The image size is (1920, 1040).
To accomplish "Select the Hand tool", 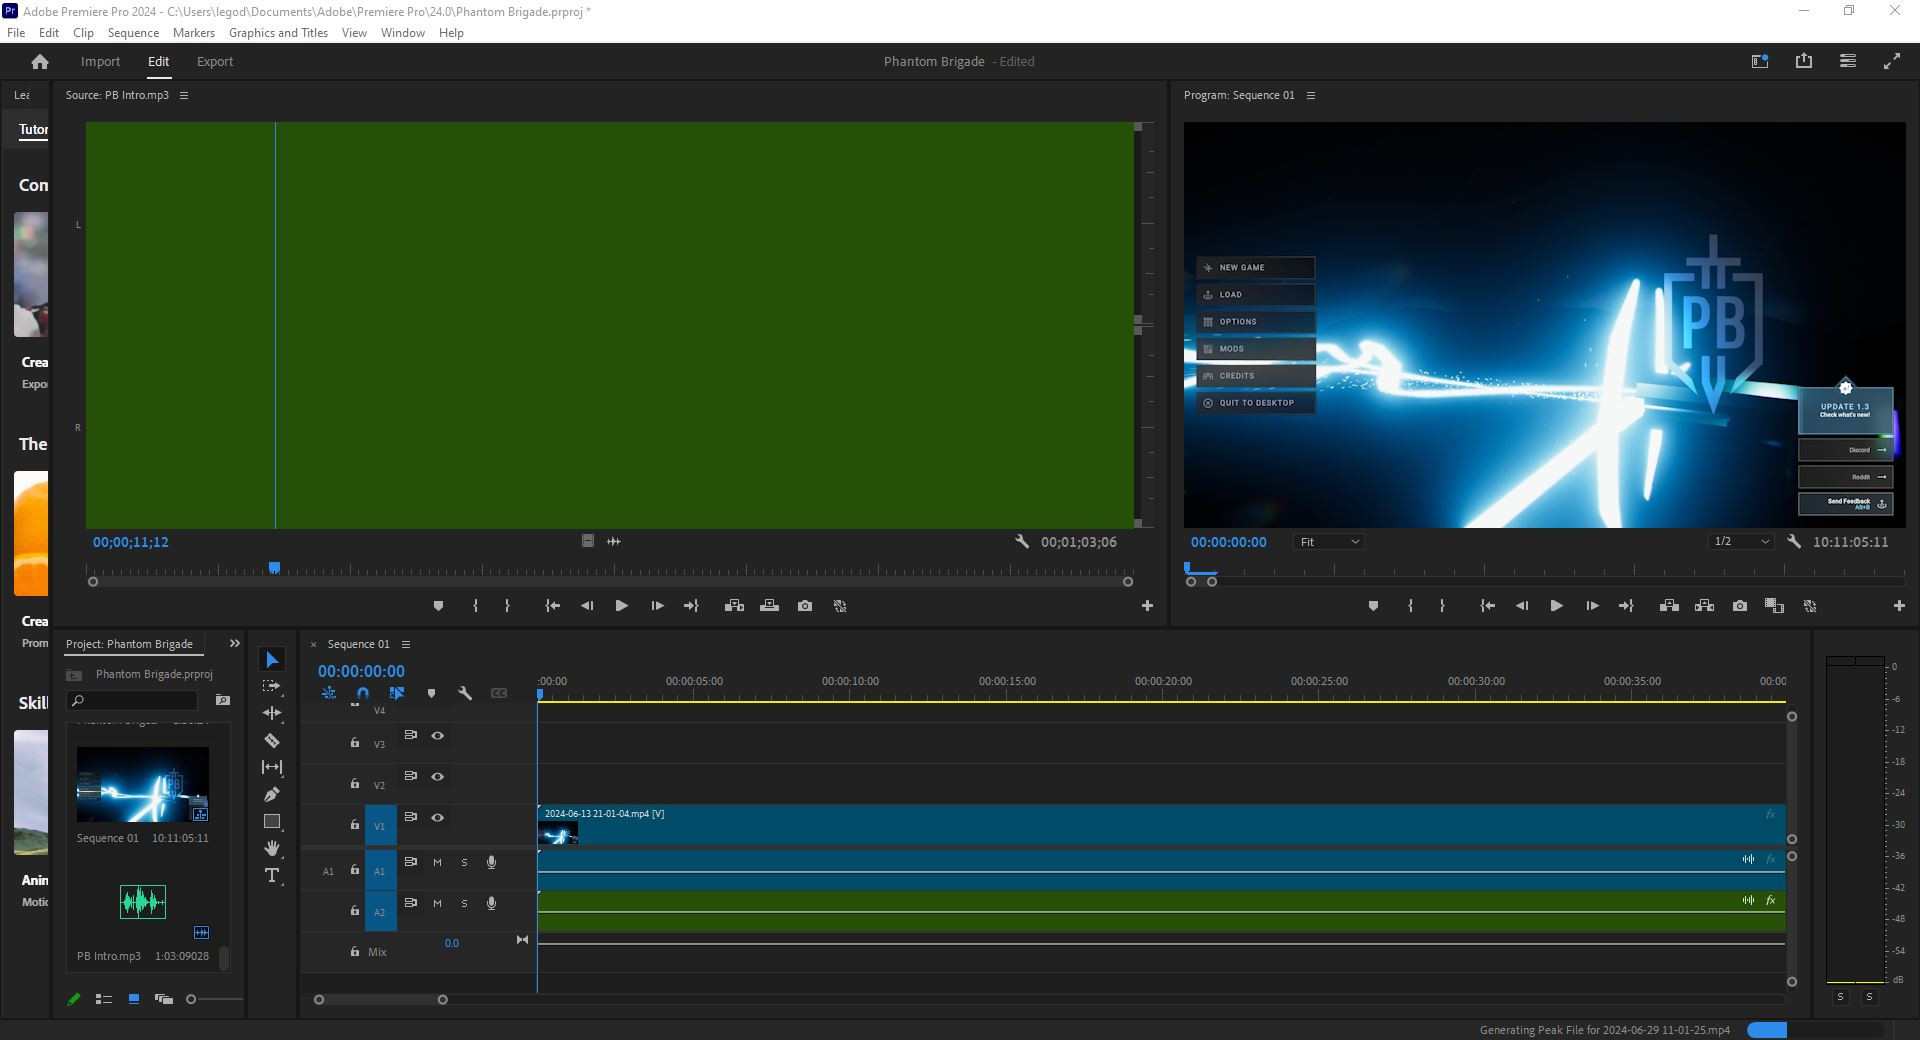I will pyautogui.click(x=272, y=848).
